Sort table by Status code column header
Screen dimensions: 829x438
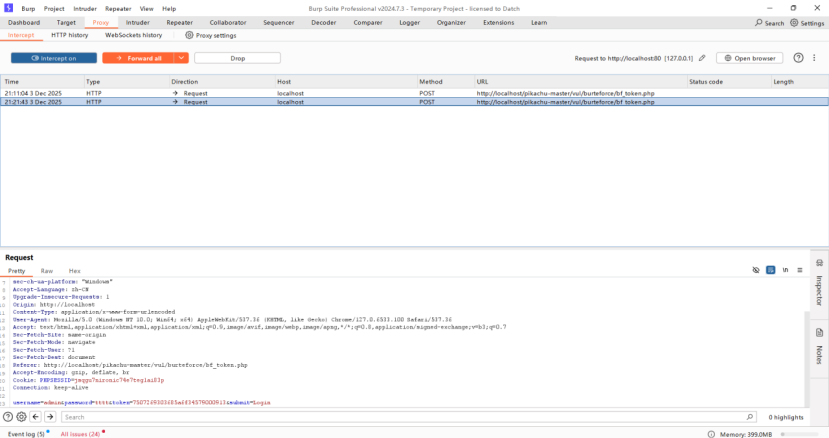[729, 81]
